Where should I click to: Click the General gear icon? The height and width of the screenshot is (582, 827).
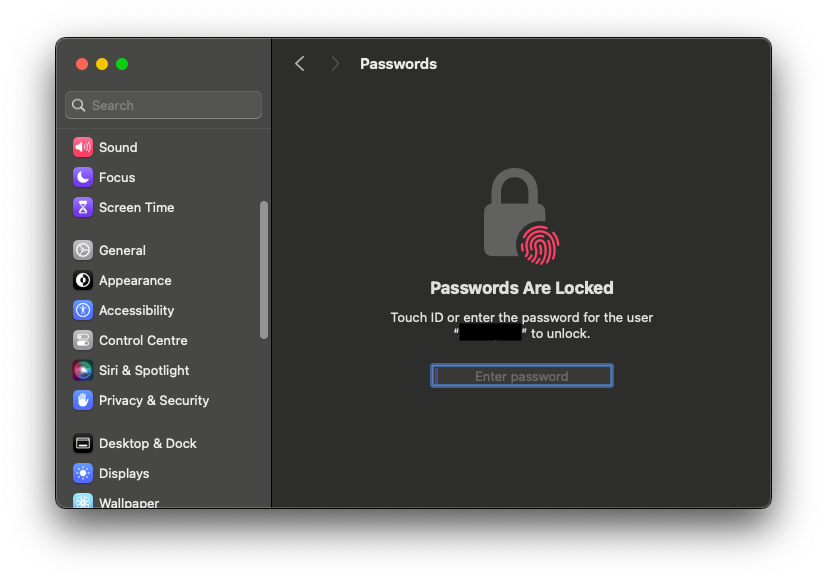(x=83, y=250)
